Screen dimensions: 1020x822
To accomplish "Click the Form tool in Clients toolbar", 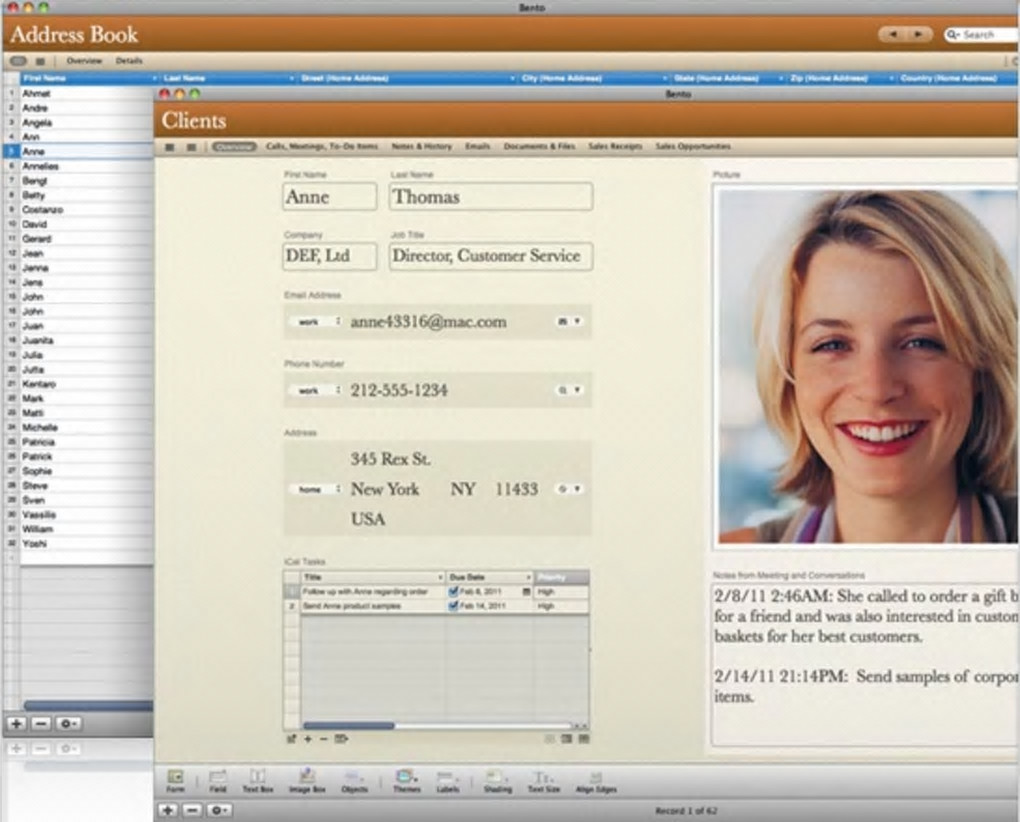I will [x=175, y=780].
